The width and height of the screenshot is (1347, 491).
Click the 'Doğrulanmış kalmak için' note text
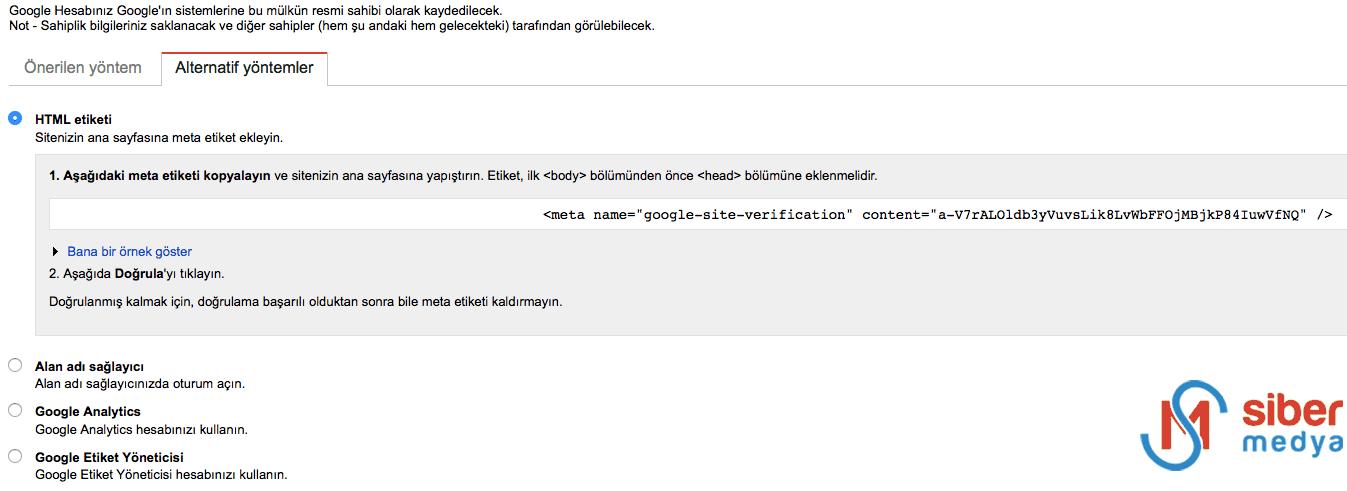point(306,300)
